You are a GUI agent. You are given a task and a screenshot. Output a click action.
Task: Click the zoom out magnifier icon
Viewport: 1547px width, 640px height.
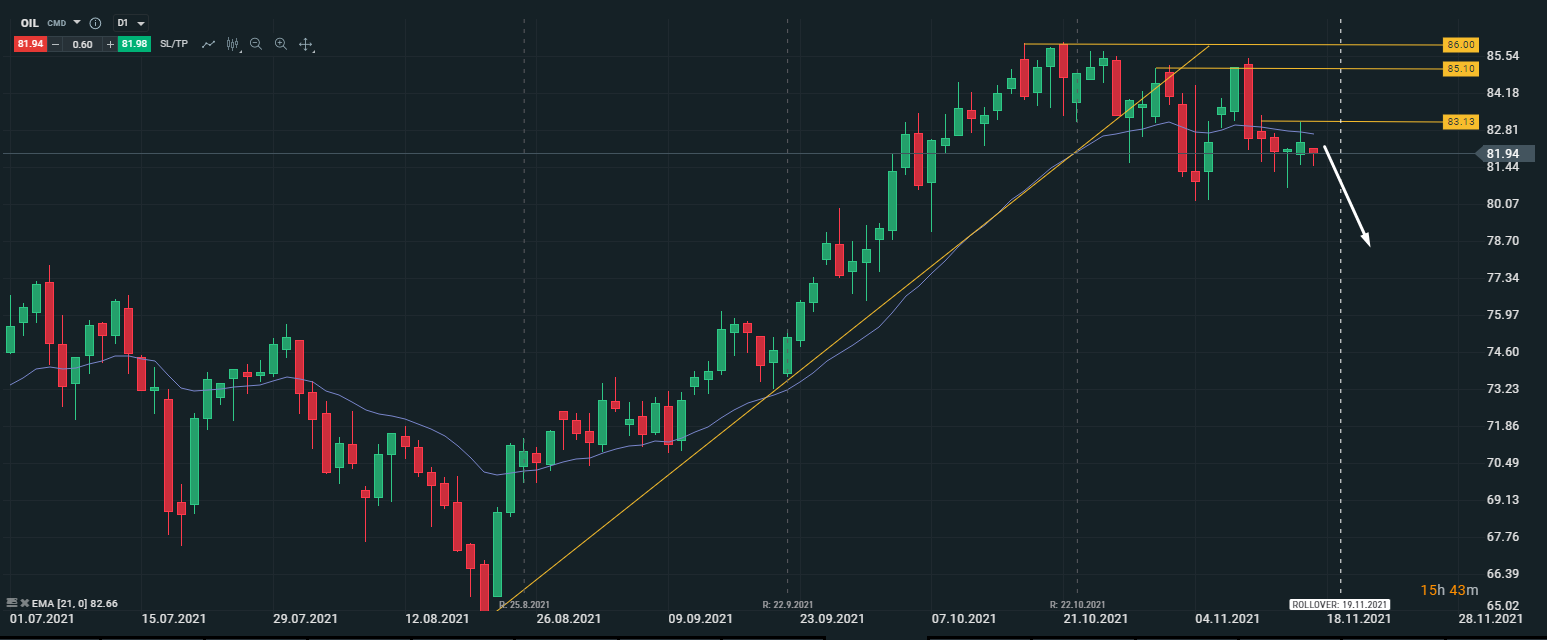click(x=256, y=44)
